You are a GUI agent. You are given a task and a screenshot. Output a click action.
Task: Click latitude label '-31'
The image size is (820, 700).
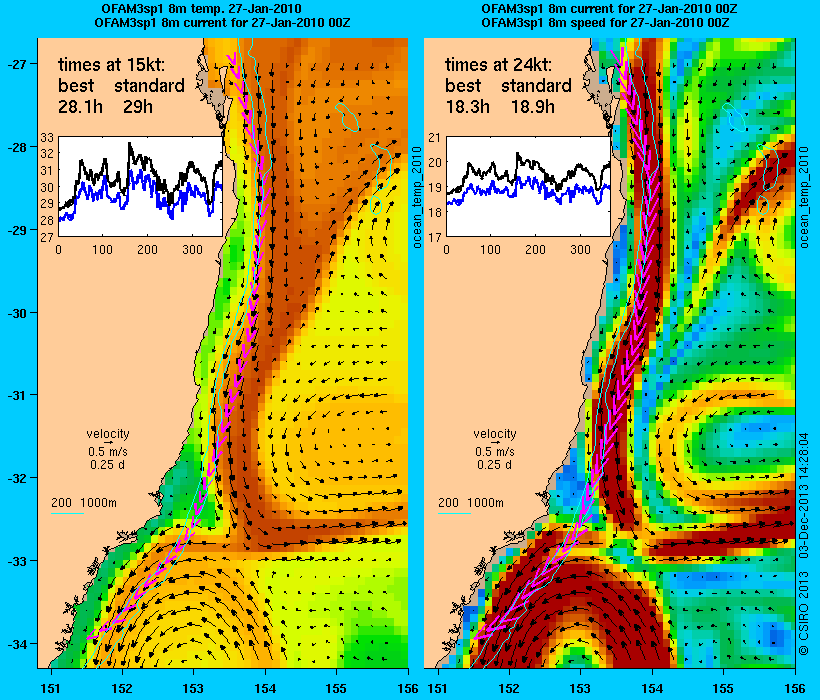[x=16, y=395]
